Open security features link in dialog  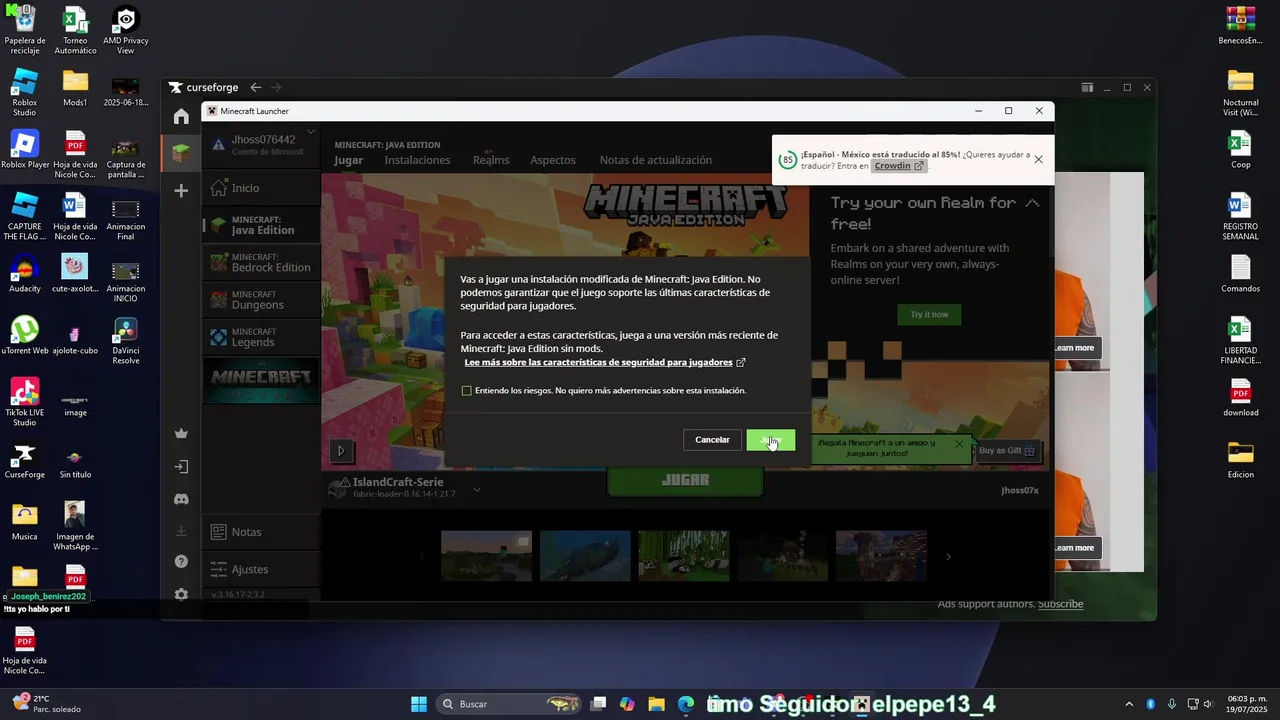tap(605, 362)
